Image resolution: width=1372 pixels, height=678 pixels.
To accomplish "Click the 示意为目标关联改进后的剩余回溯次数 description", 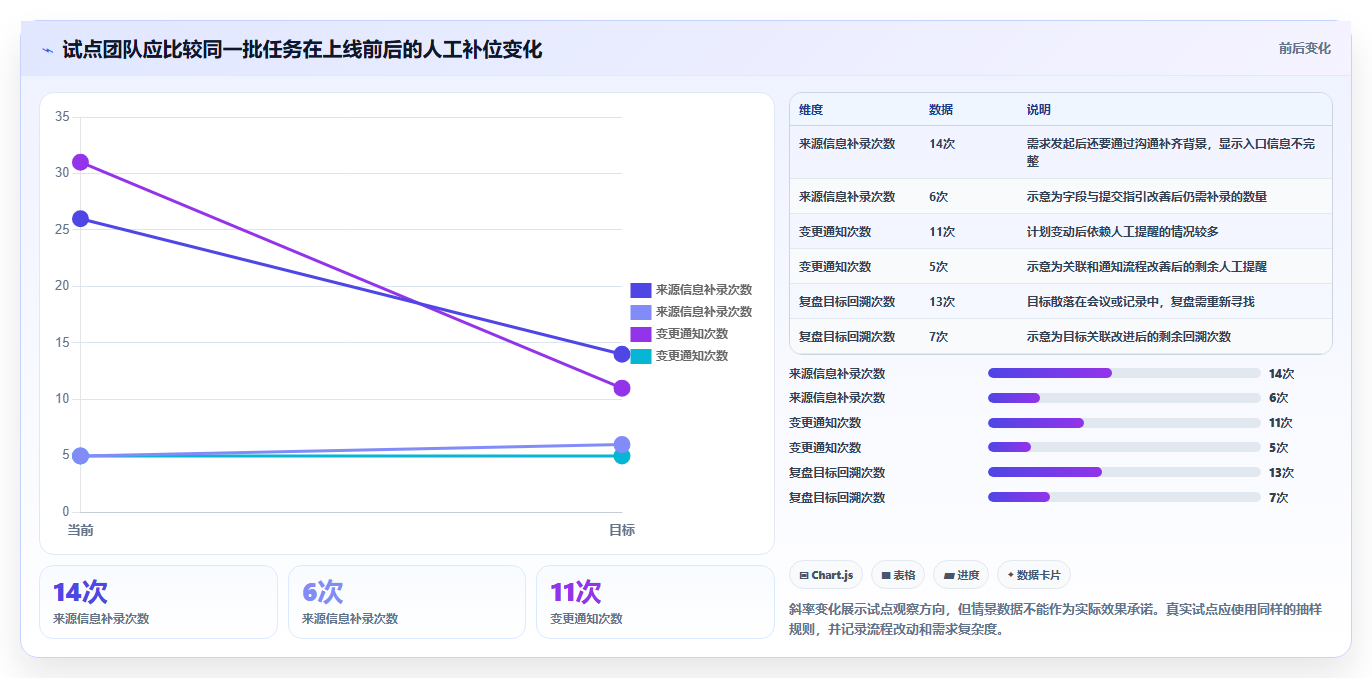I will pyautogui.click(x=1128, y=337).
